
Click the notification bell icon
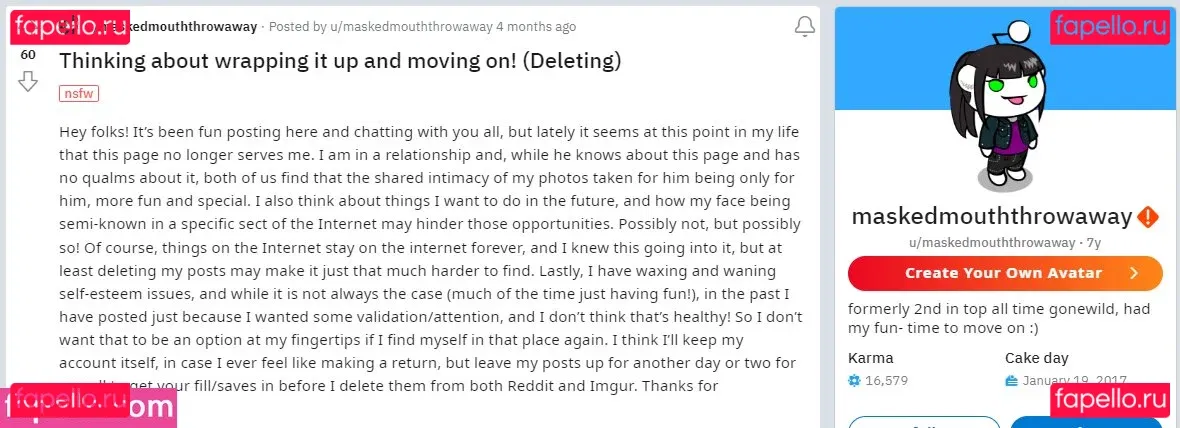[x=804, y=27]
